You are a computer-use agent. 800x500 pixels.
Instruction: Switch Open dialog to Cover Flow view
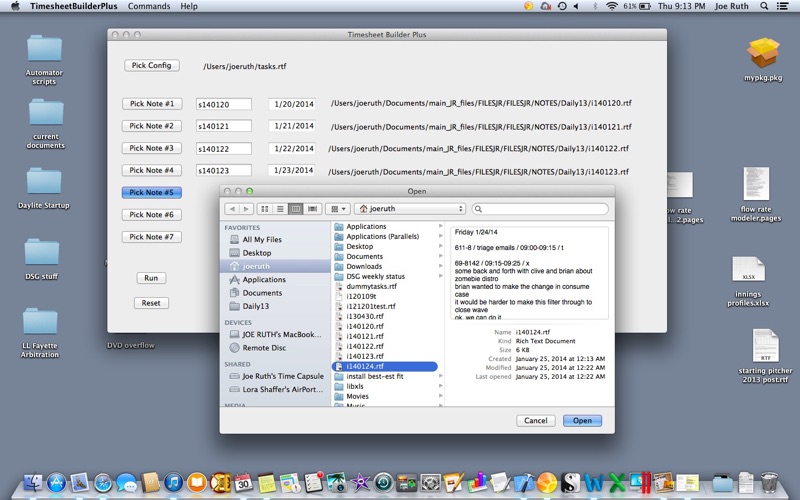[x=312, y=209]
